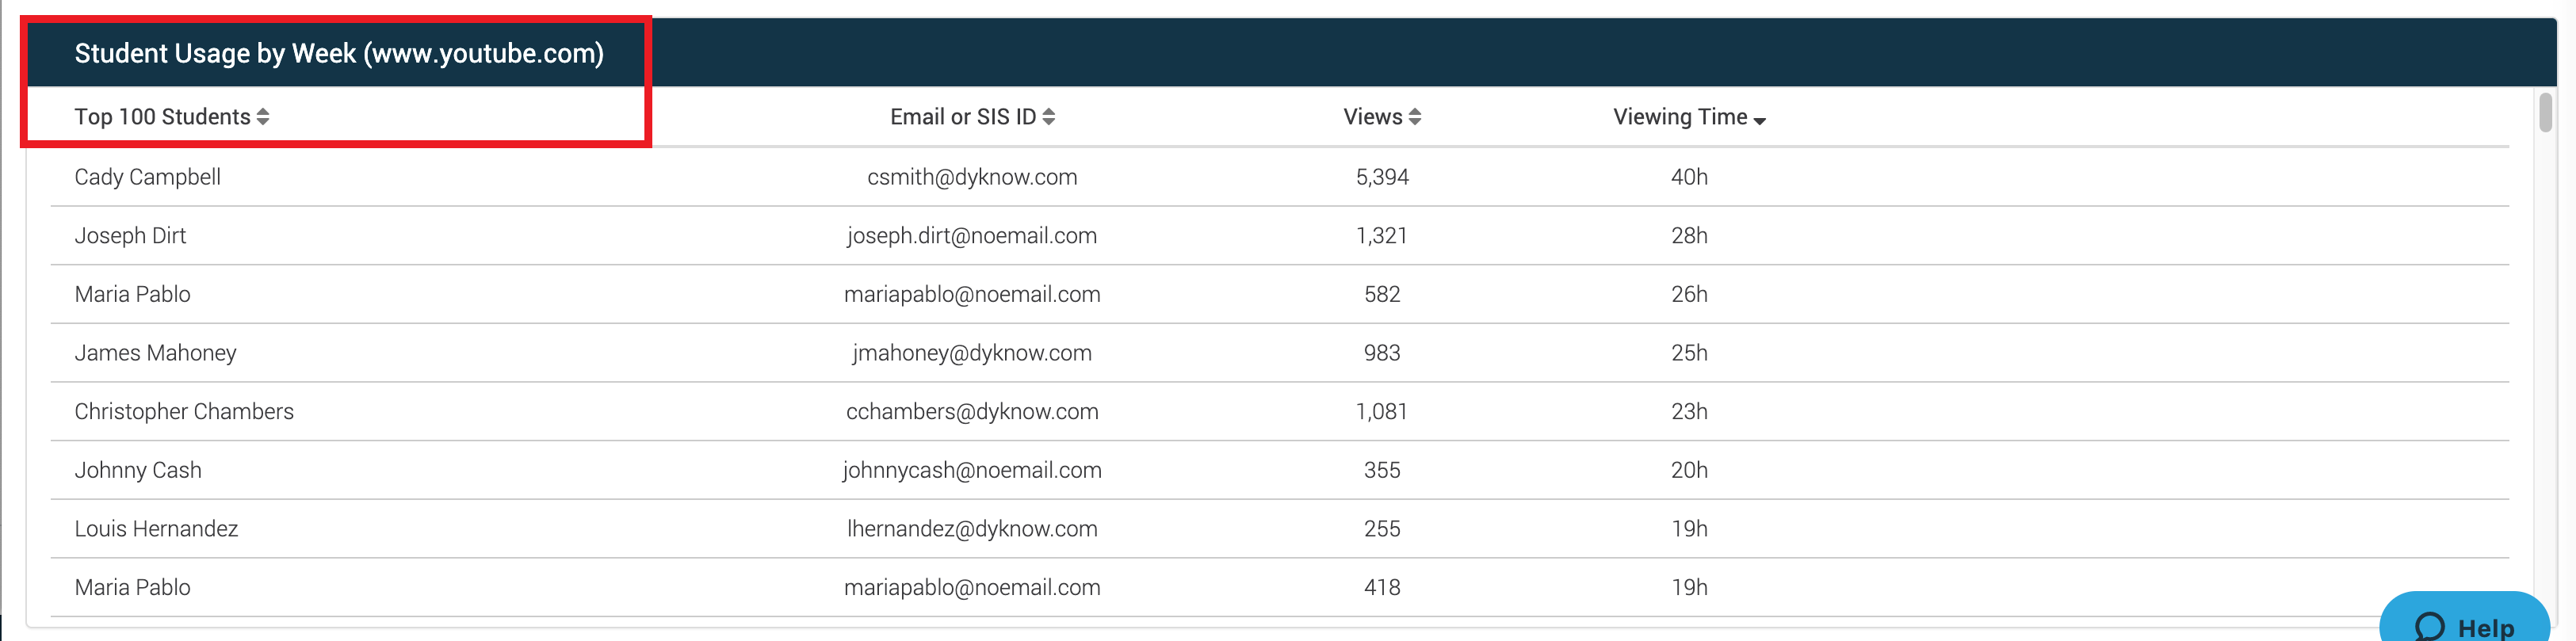Select the Cady Campbell row
Image resolution: width=2576 pixels, height=641 pixels.
(1280, 177)
